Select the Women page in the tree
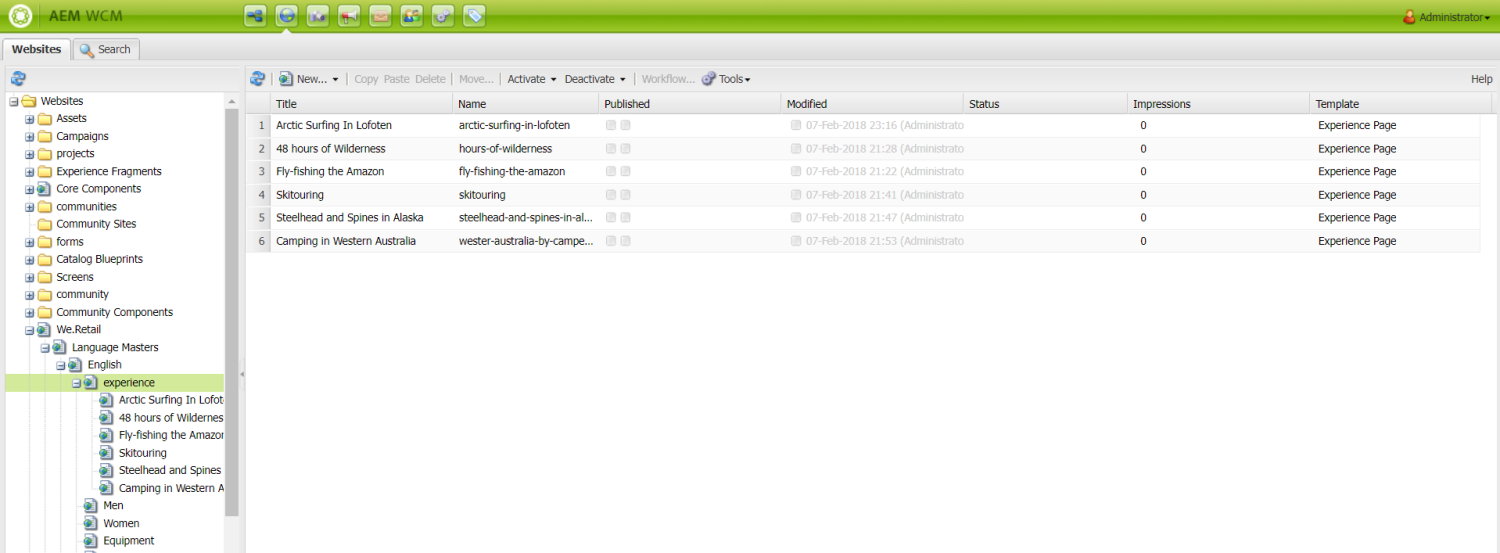The height and width of the screenshot is (553, 1500). click(x=121, y=523)
